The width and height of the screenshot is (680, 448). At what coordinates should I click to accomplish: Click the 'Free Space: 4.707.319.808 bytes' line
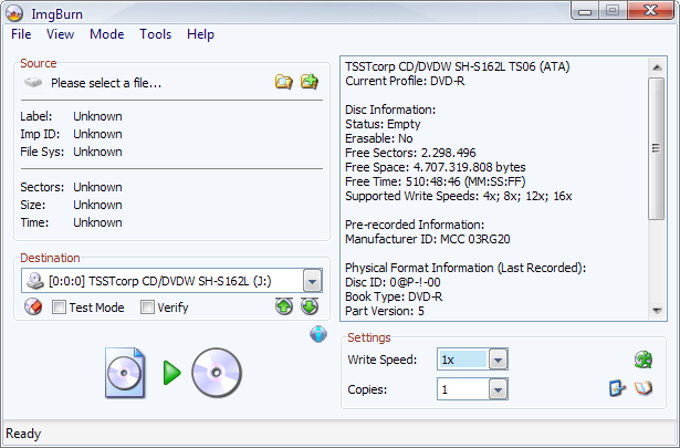(x=435, y=167)
